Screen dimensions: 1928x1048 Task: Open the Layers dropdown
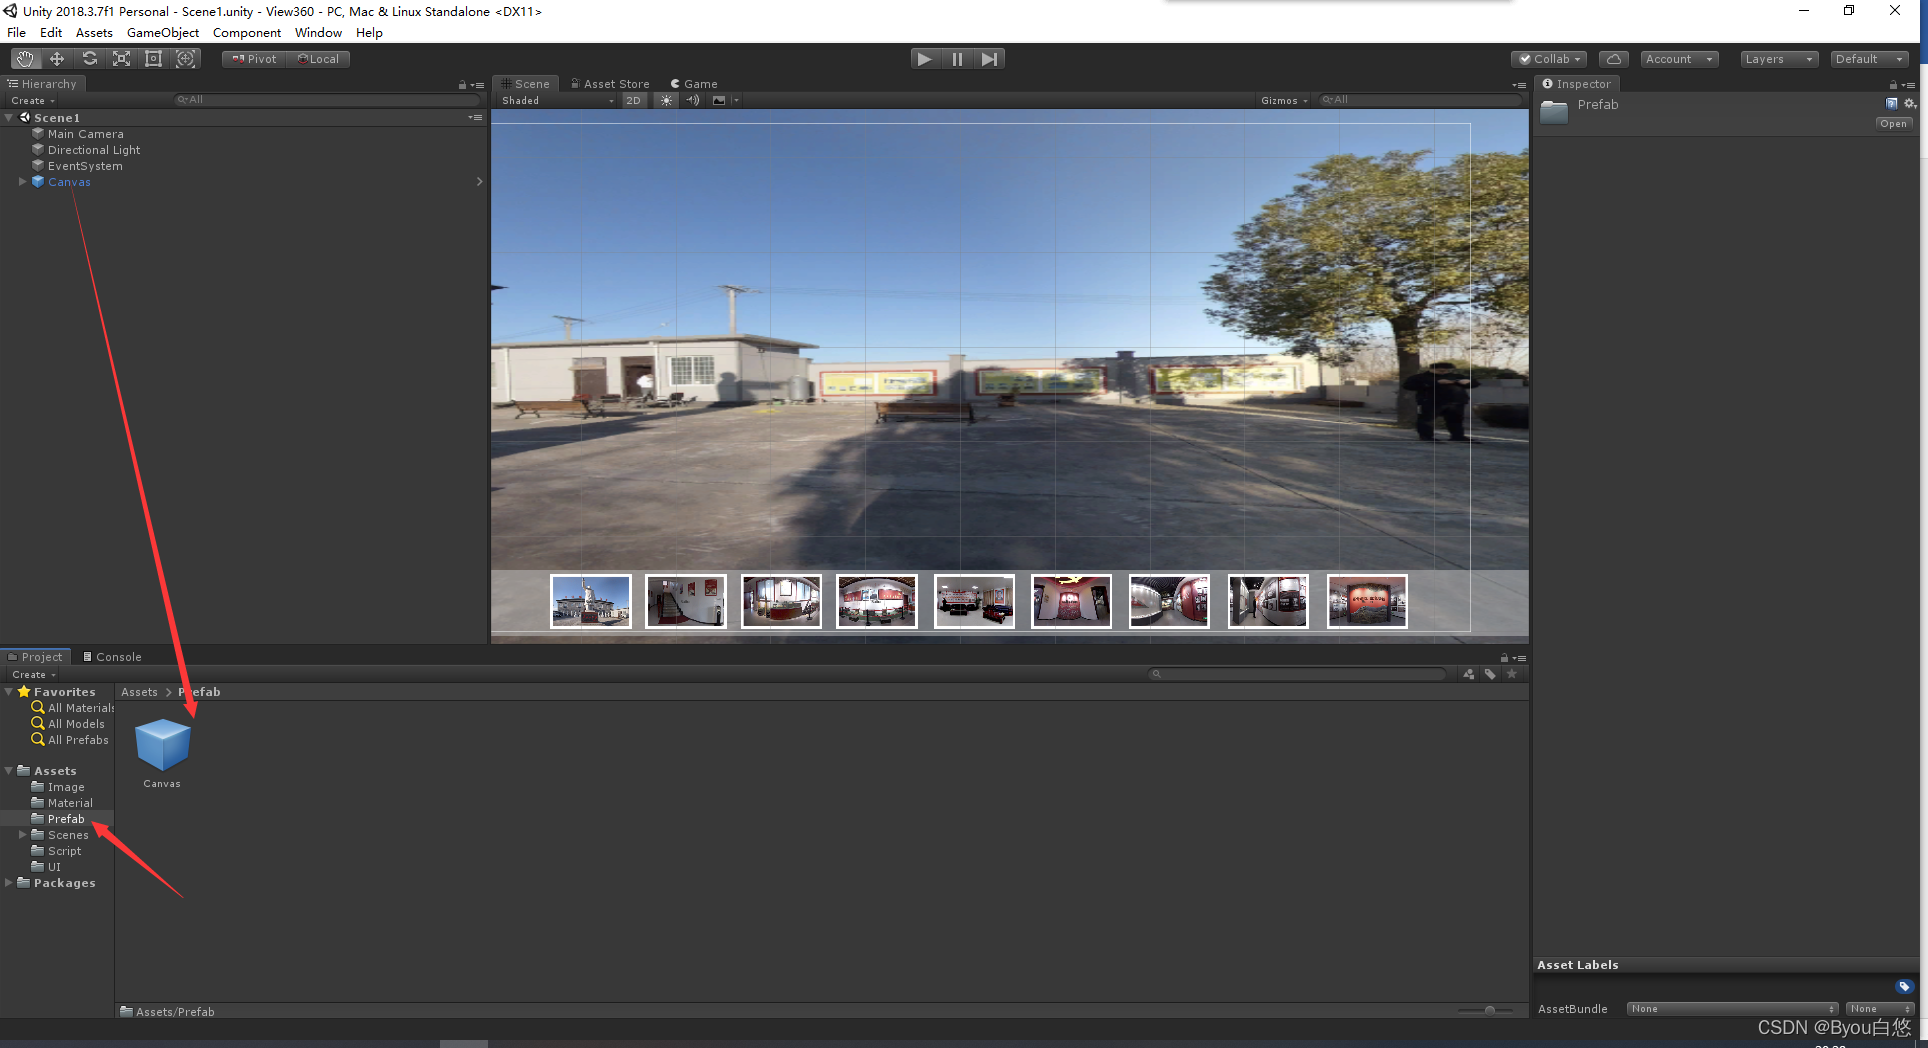pos(1779,59)
